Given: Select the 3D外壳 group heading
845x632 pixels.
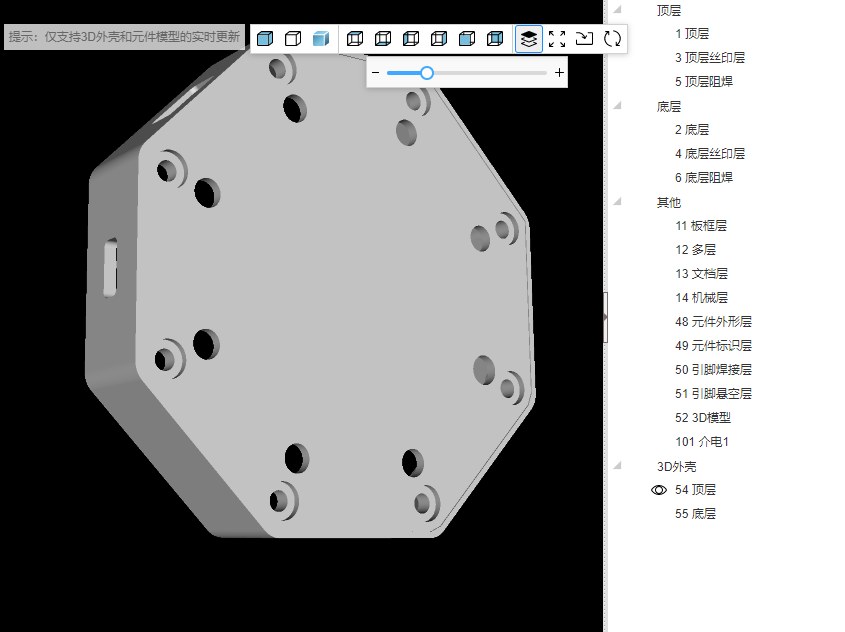Looking at the screenshot, I should click(676, 467).
